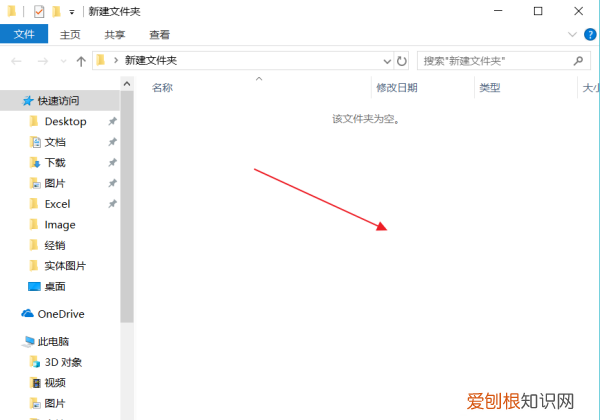Select OneDrive in the navigation pane

pos(61,314)
